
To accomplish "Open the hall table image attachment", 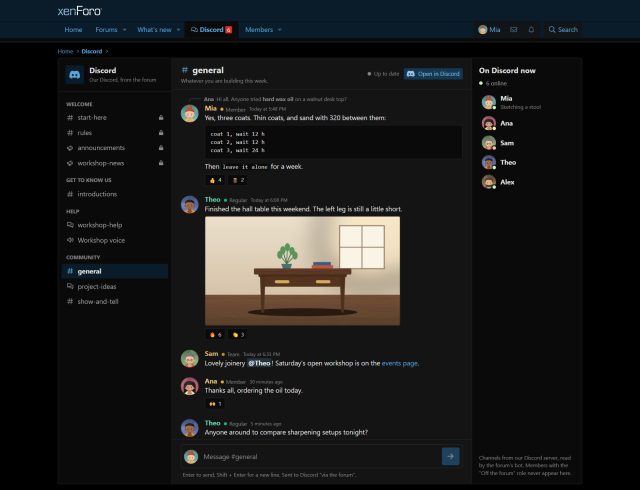I will click(302, 271).
